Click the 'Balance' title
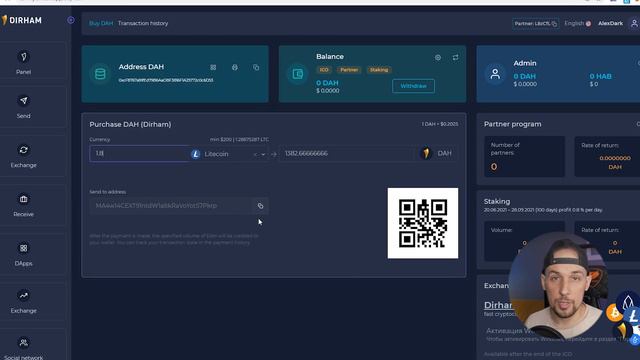Viewport: 640px width, 360px height. coord(330,57)
